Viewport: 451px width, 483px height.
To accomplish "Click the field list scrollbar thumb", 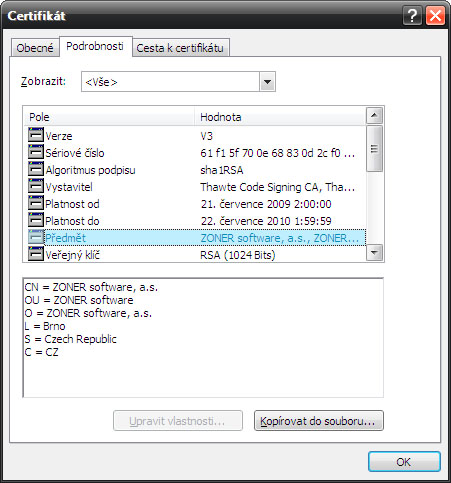I will 374,149.
